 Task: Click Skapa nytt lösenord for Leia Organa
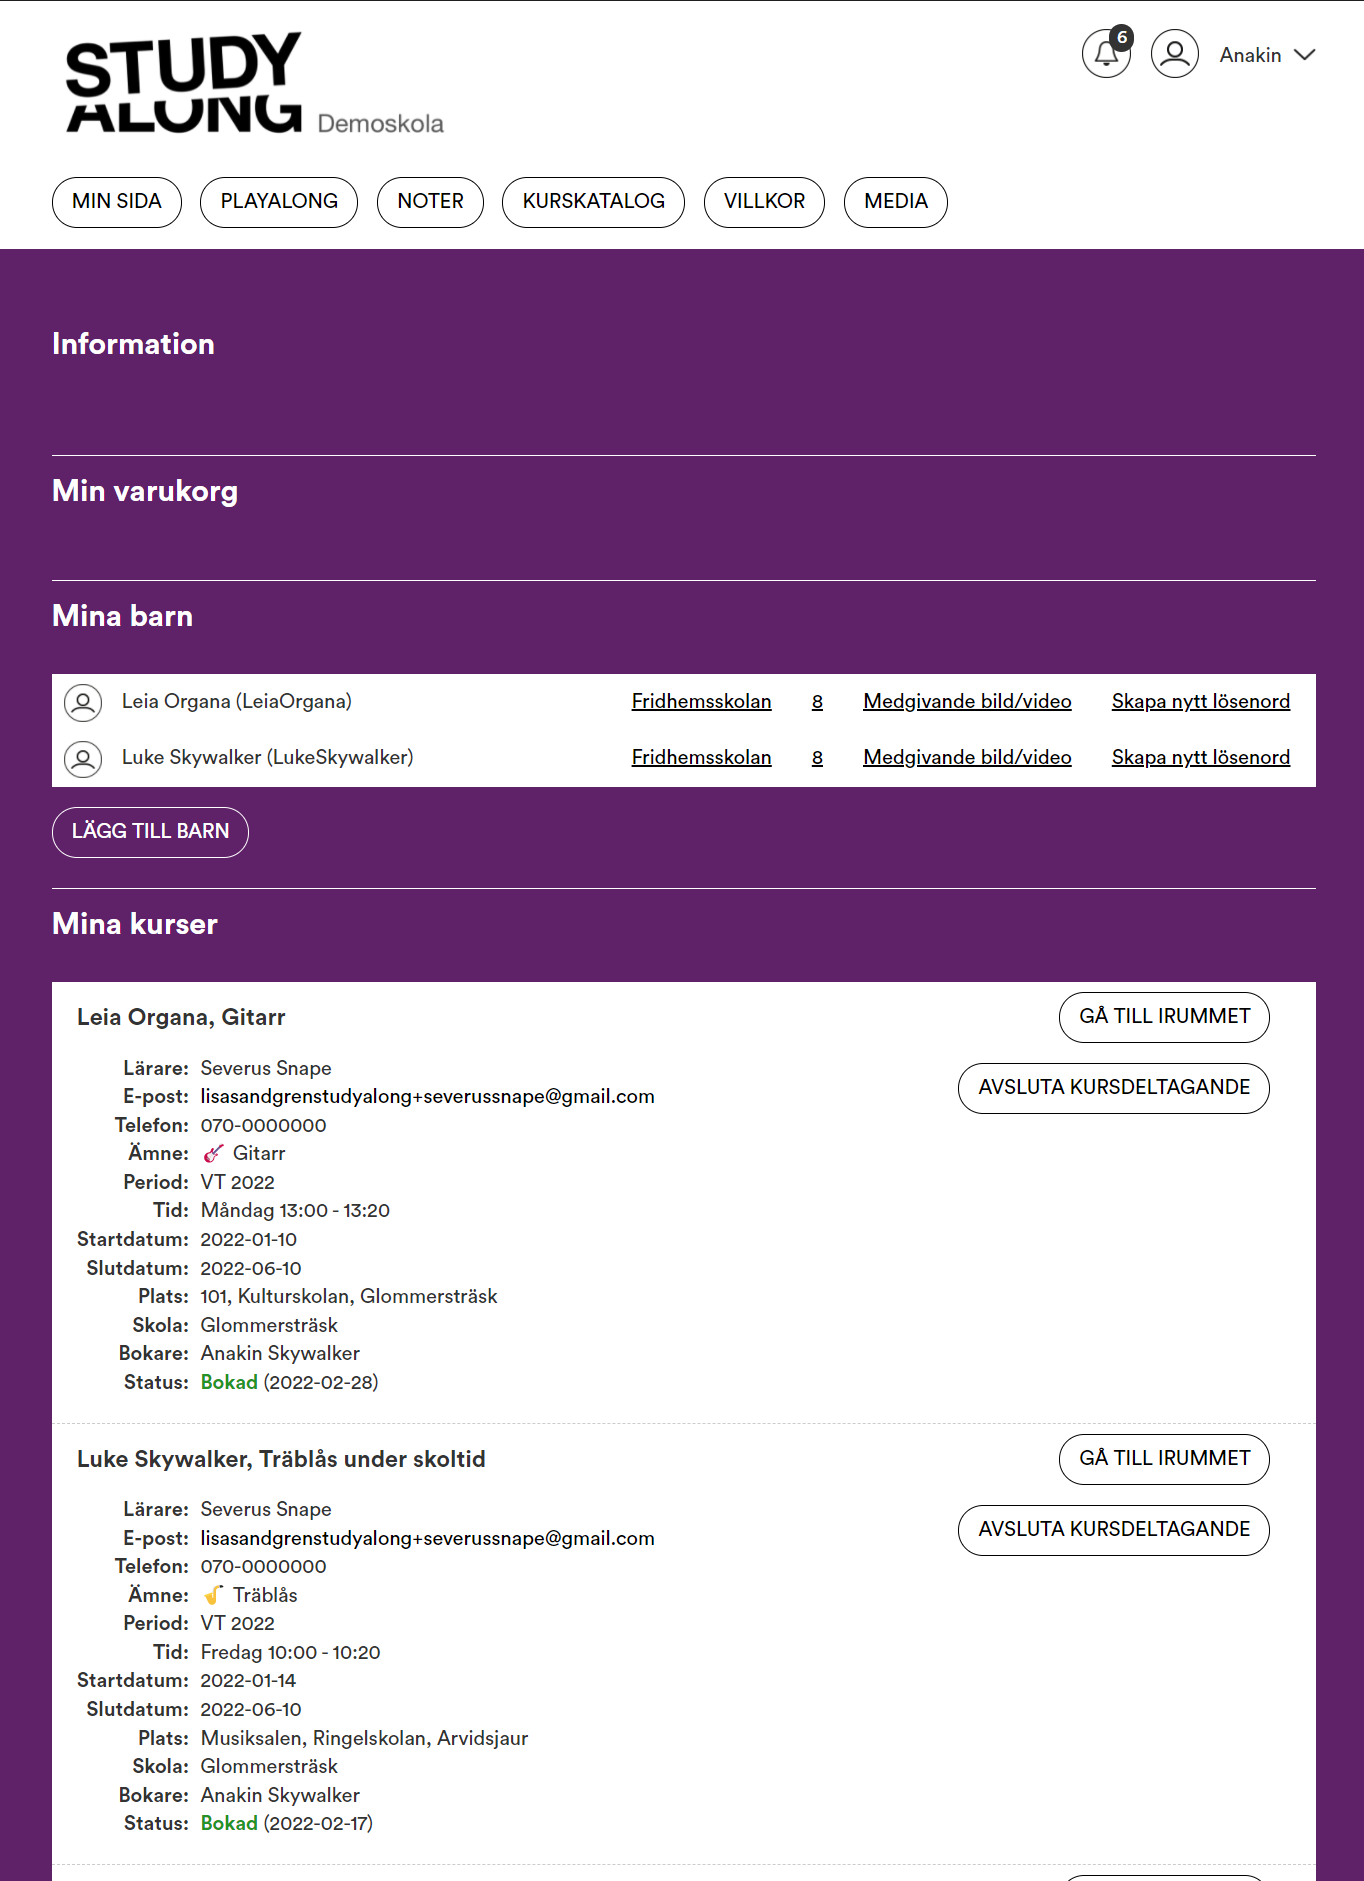coord(1200,702)
